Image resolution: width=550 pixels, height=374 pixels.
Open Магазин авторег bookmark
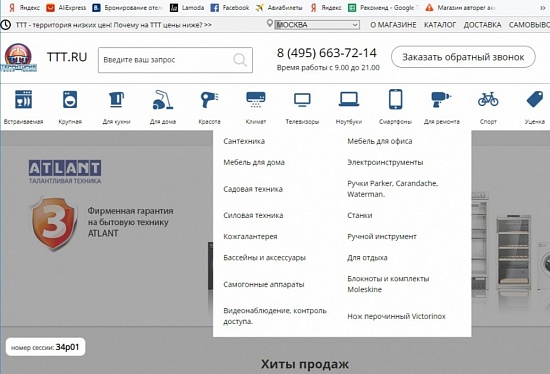tap(460, 7)
